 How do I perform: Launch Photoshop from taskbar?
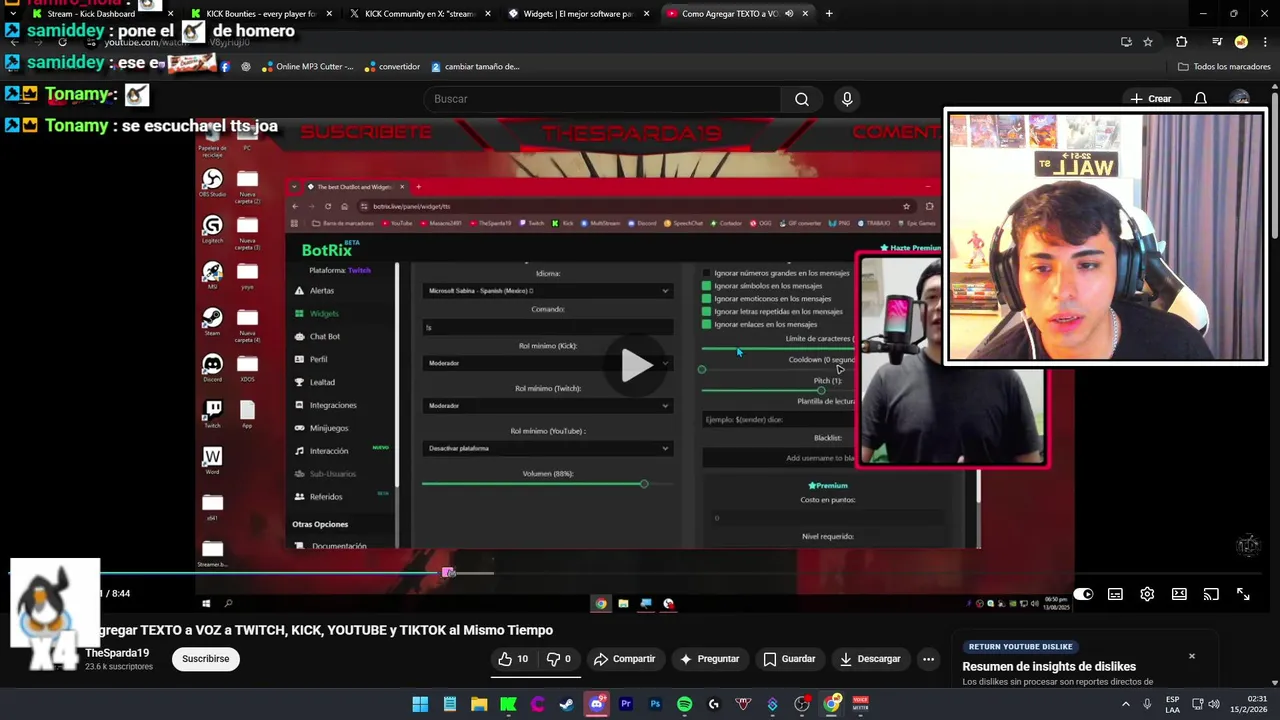point(655,704)
